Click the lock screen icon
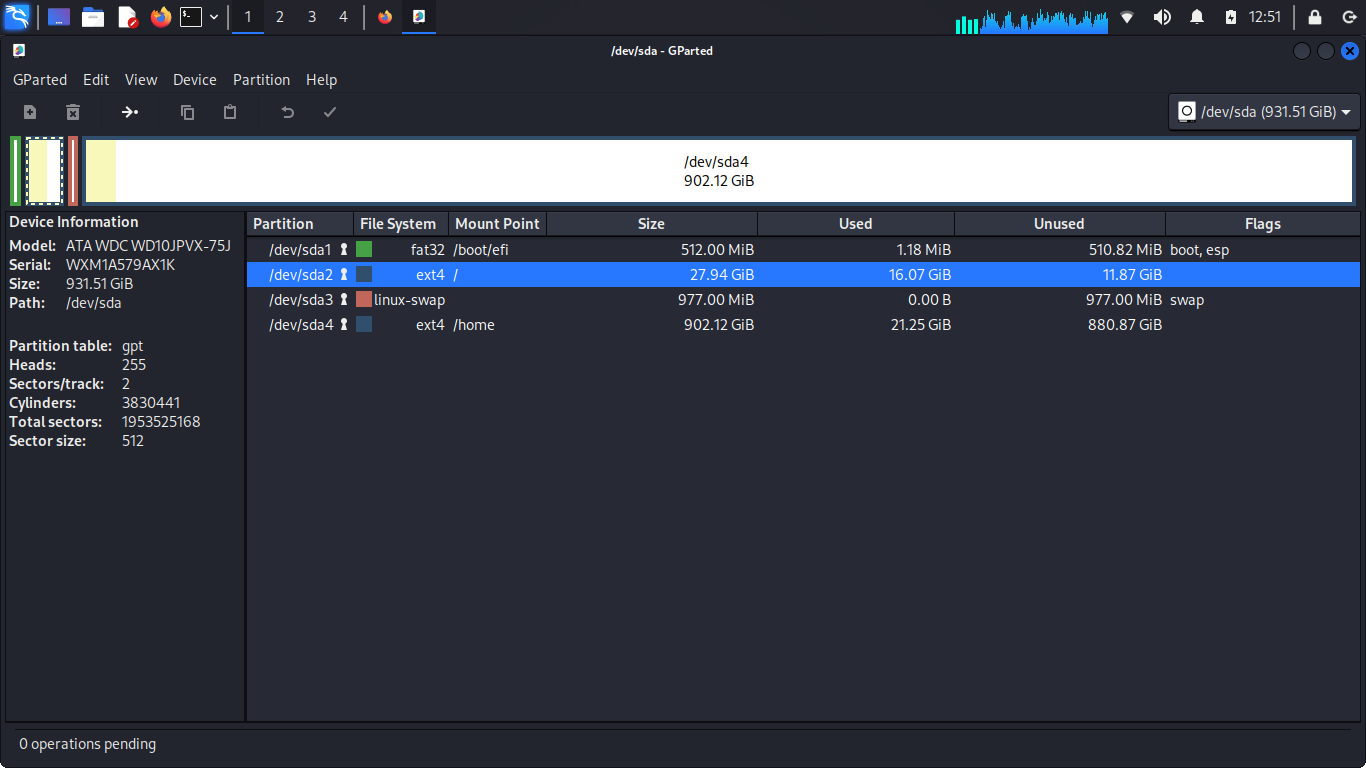Screen dimensions: 1366x768 click(x=1315, y=17)
